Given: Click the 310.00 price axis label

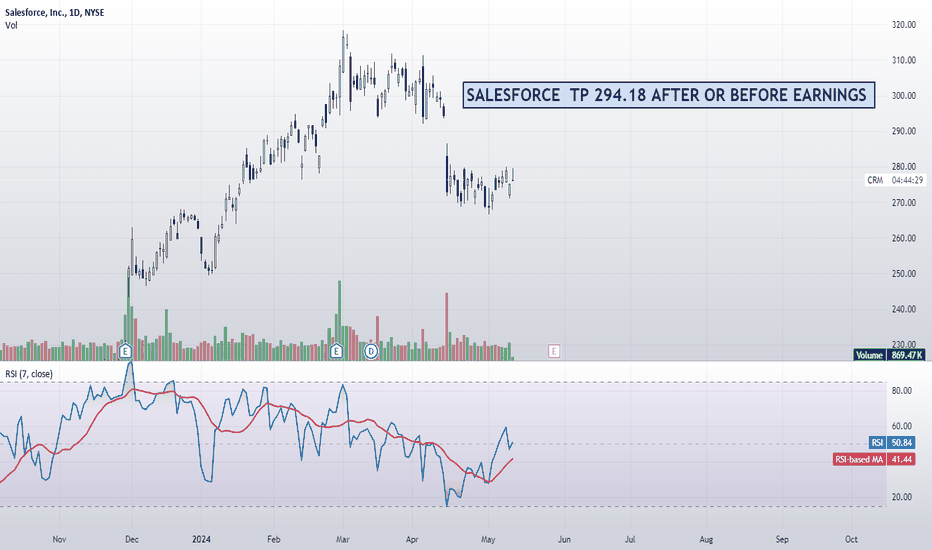Looking at the screenshot, I should [x=903, y=61].
